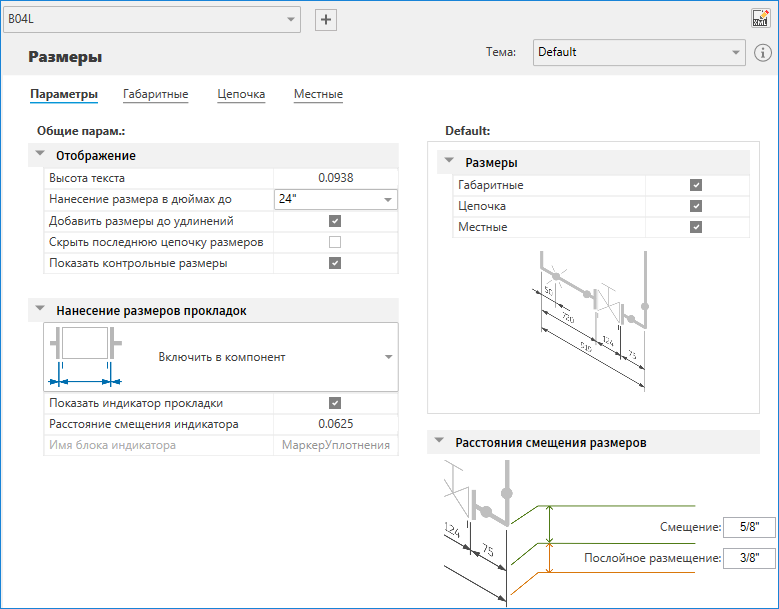The height and width of the screenshot is (609, 779).
Task: Toggle the Габаритные checkbox in Default
Action: [x=696, y=185]
